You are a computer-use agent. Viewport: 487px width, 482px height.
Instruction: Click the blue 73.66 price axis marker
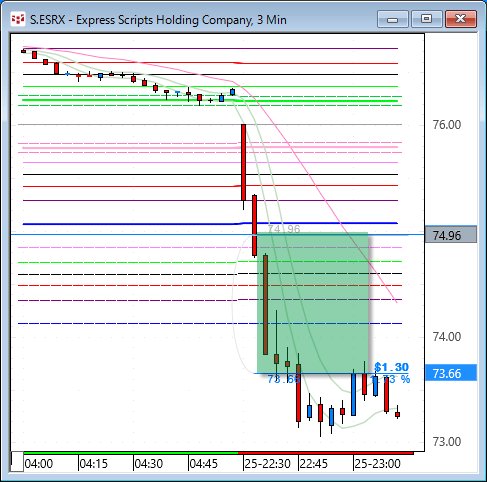pyautogui.click(x=451, y=373)
